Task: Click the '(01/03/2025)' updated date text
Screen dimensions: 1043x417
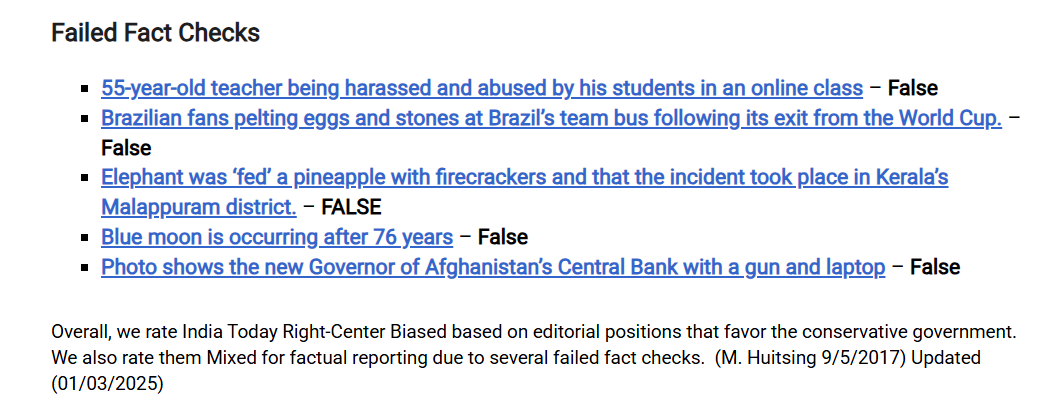Action: pos(107,384)
